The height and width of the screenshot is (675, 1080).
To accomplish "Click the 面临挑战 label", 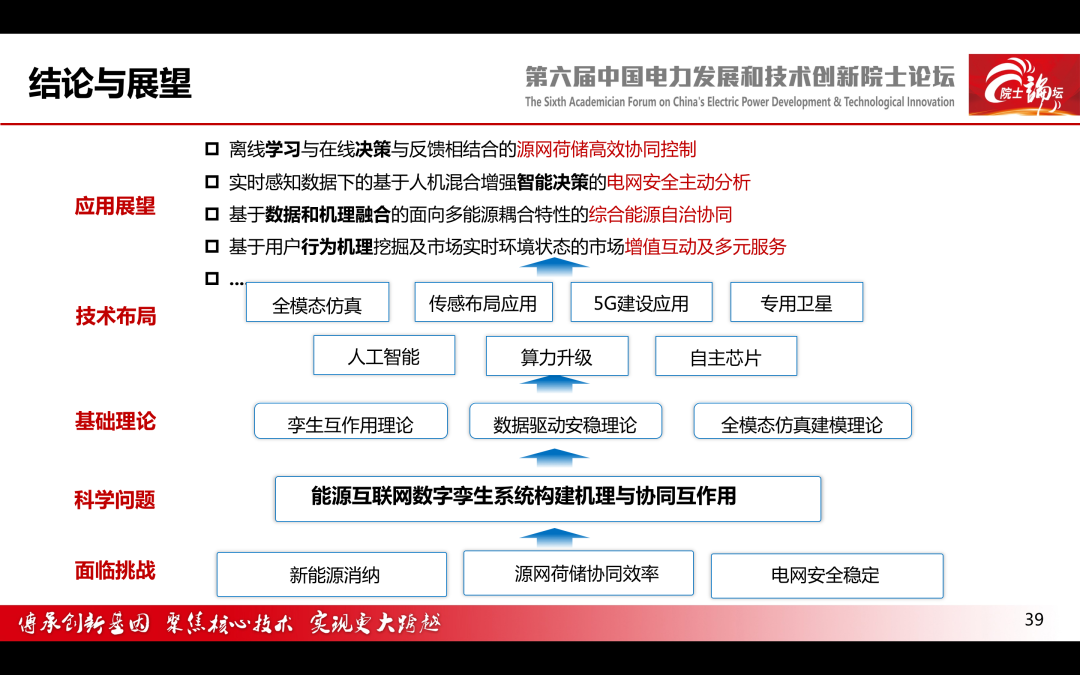I will (x=115, y=570).
